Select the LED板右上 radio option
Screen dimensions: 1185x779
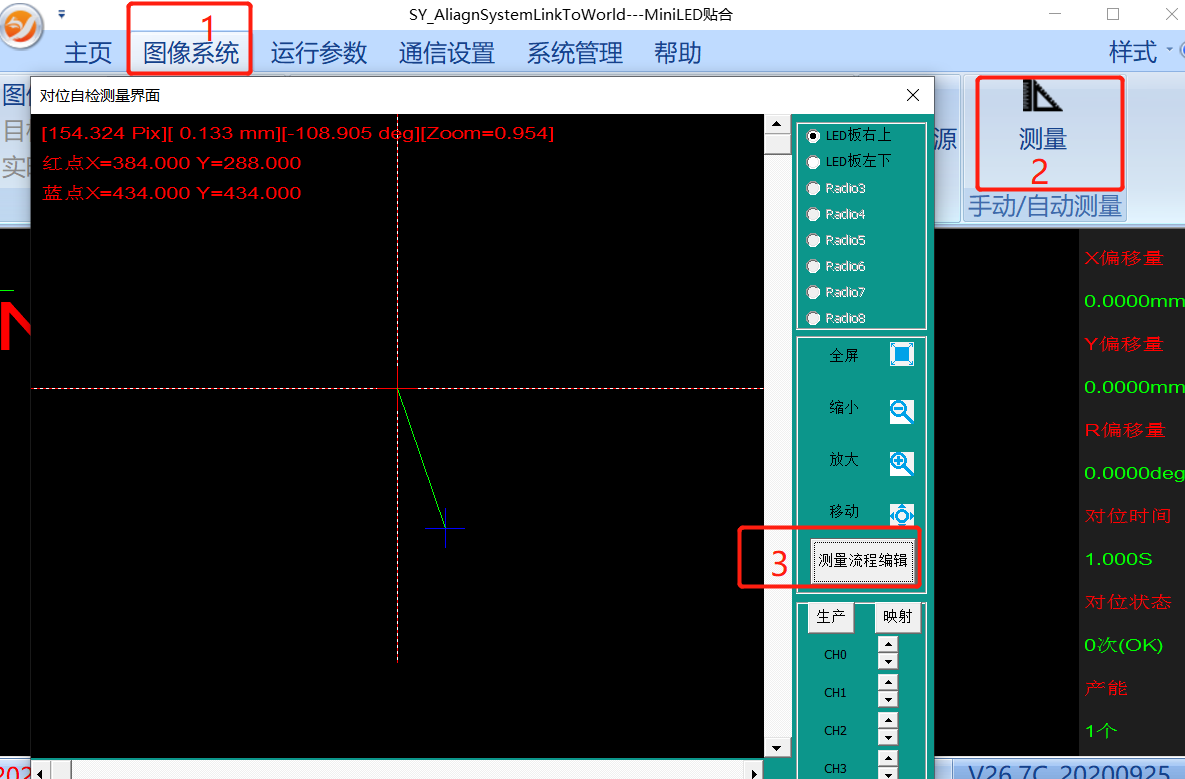pyautogui.click(x=813, y=136)
